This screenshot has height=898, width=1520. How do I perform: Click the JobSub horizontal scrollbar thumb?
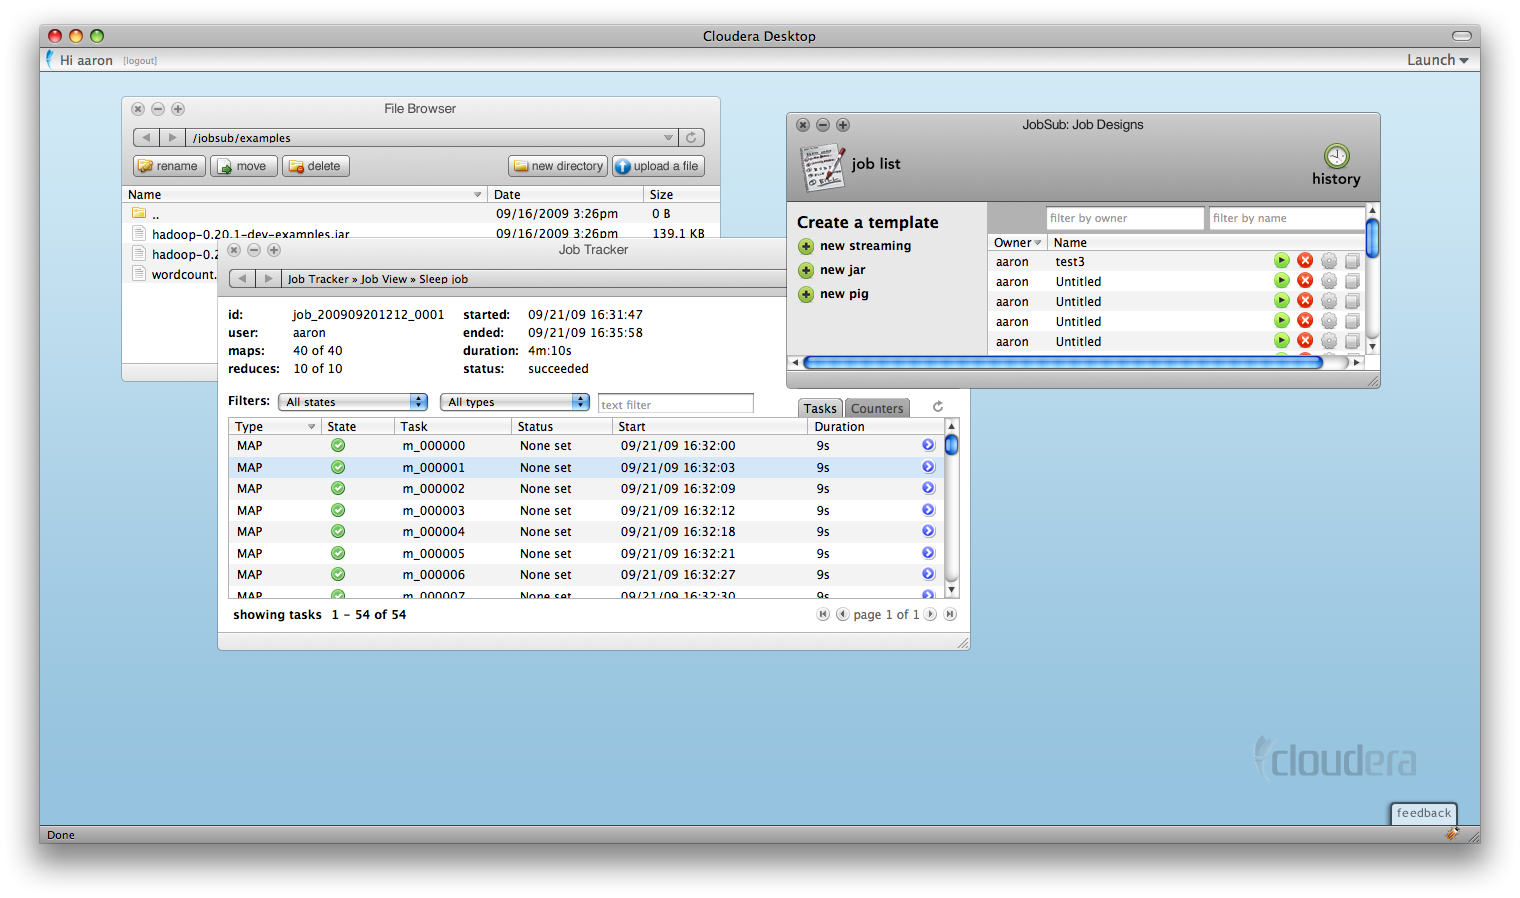[x=1063, y=363]
